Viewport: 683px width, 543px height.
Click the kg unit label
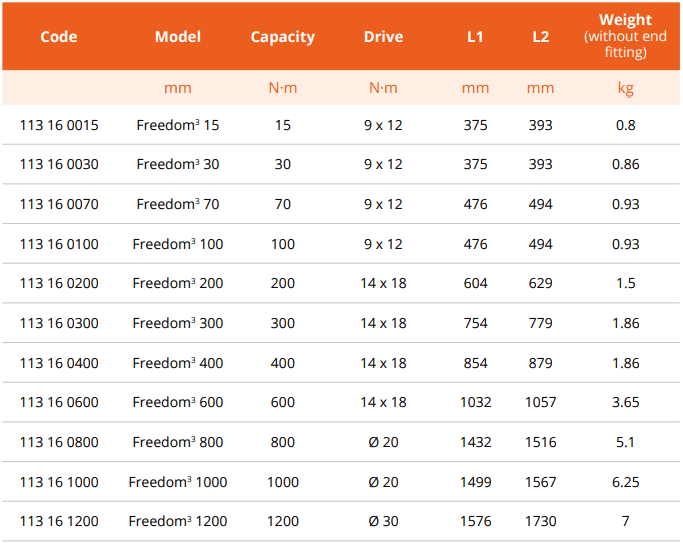tap(625, 88)
